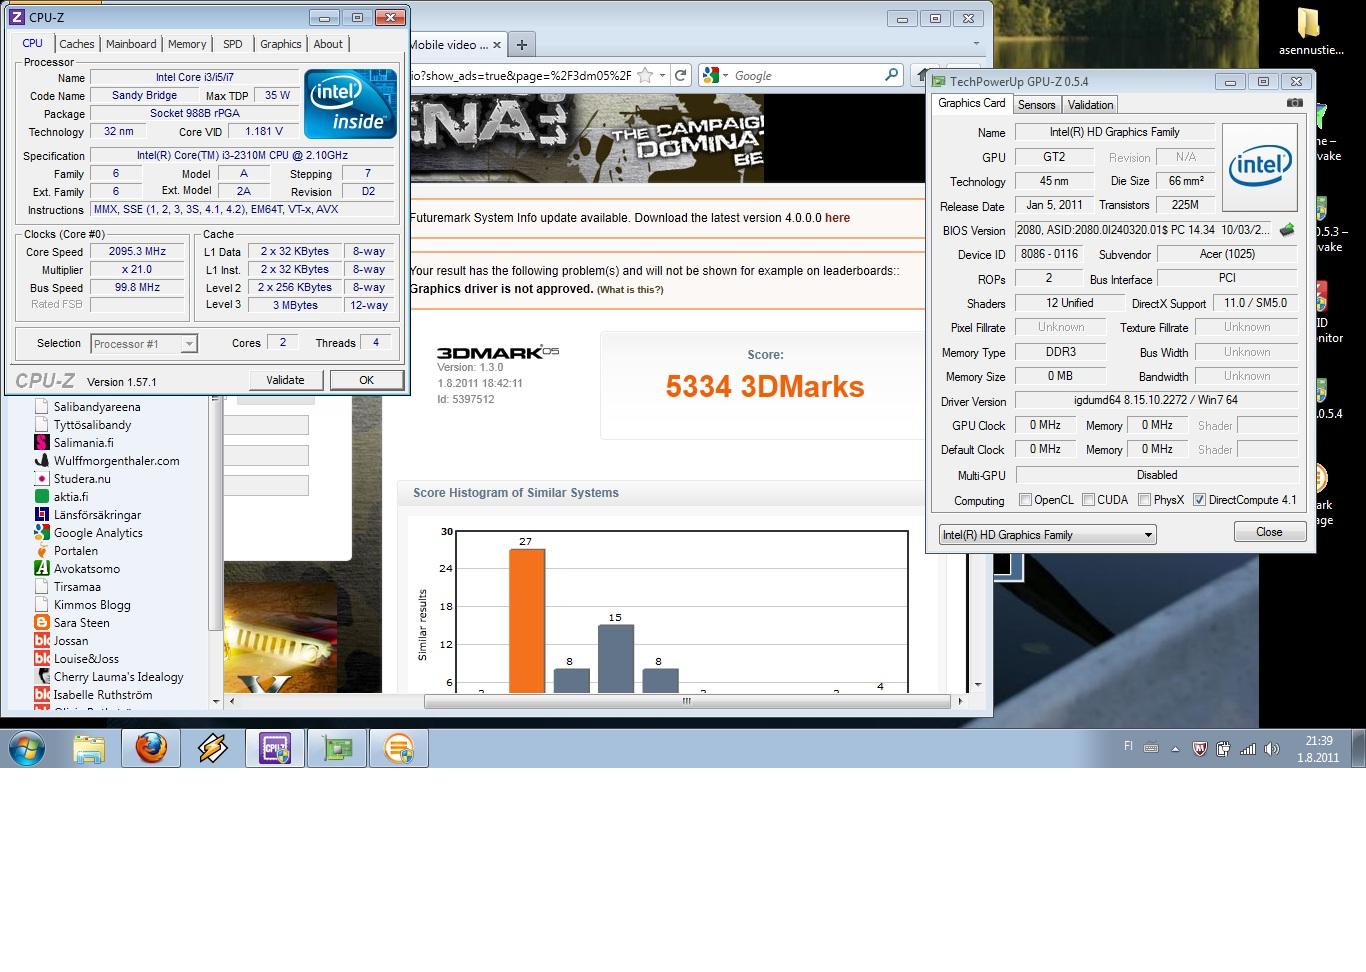Image resolution: width=1366 pixels, height=972 pixels.
Task: Click the Validate button in CPU-Z
Action: point(285,380)
